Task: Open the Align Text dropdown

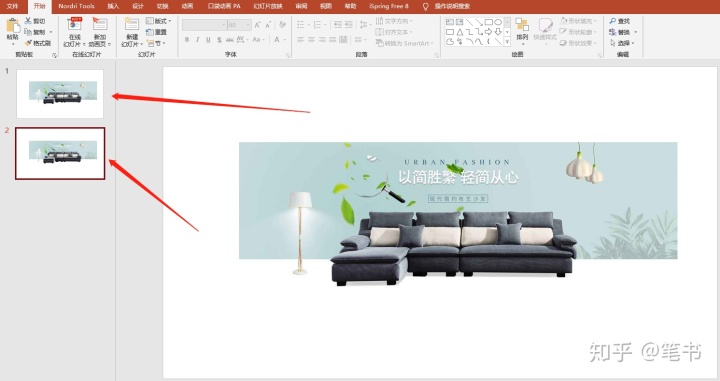Action: tap(394, 32)
